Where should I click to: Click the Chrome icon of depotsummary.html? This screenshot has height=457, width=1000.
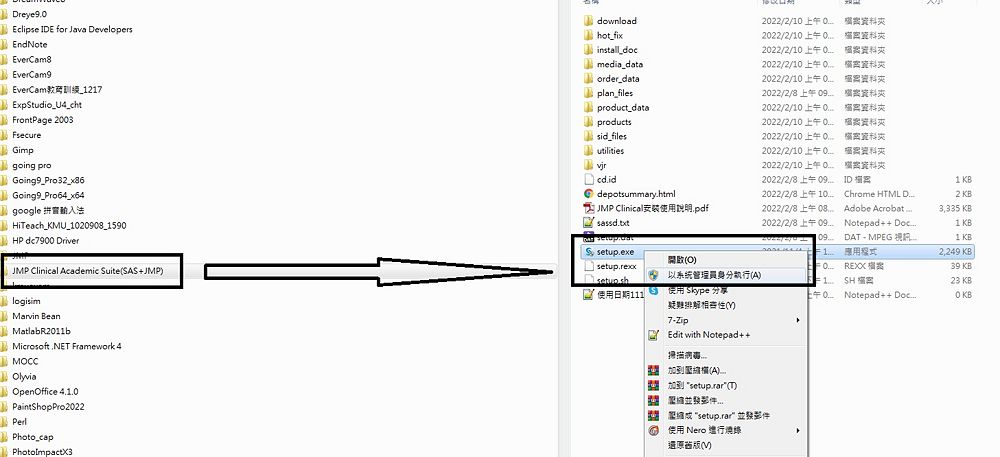pos(589,194)
